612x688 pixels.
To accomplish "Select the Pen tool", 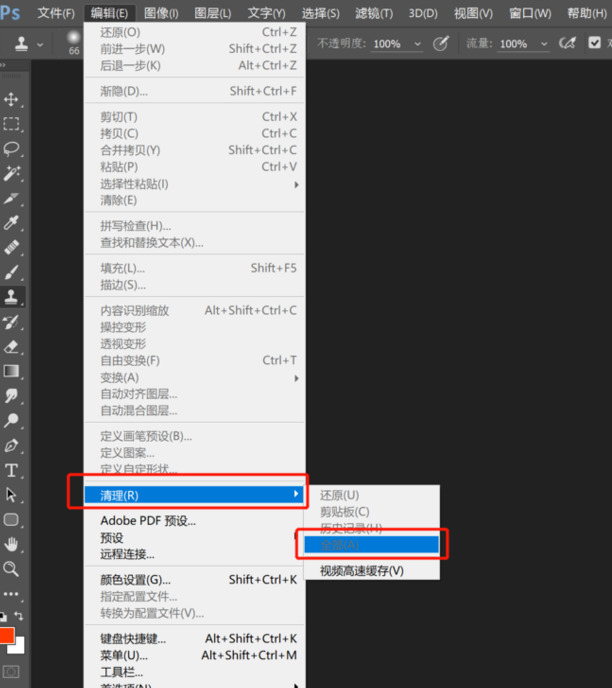I will point(11,445).
